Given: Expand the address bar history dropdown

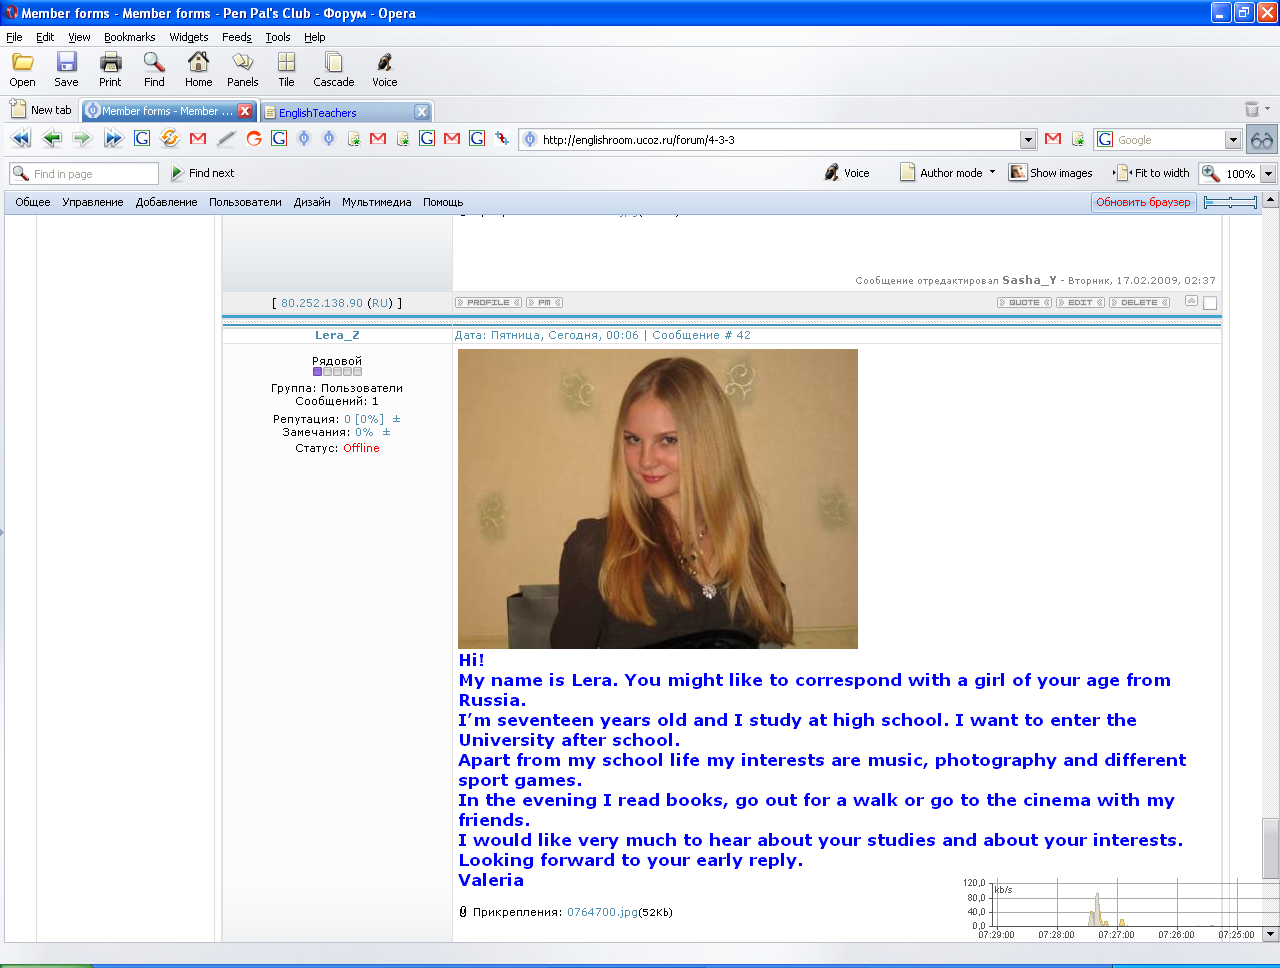Looking at the screenshot, I should pyautogui.click(x=1028, y=139).
